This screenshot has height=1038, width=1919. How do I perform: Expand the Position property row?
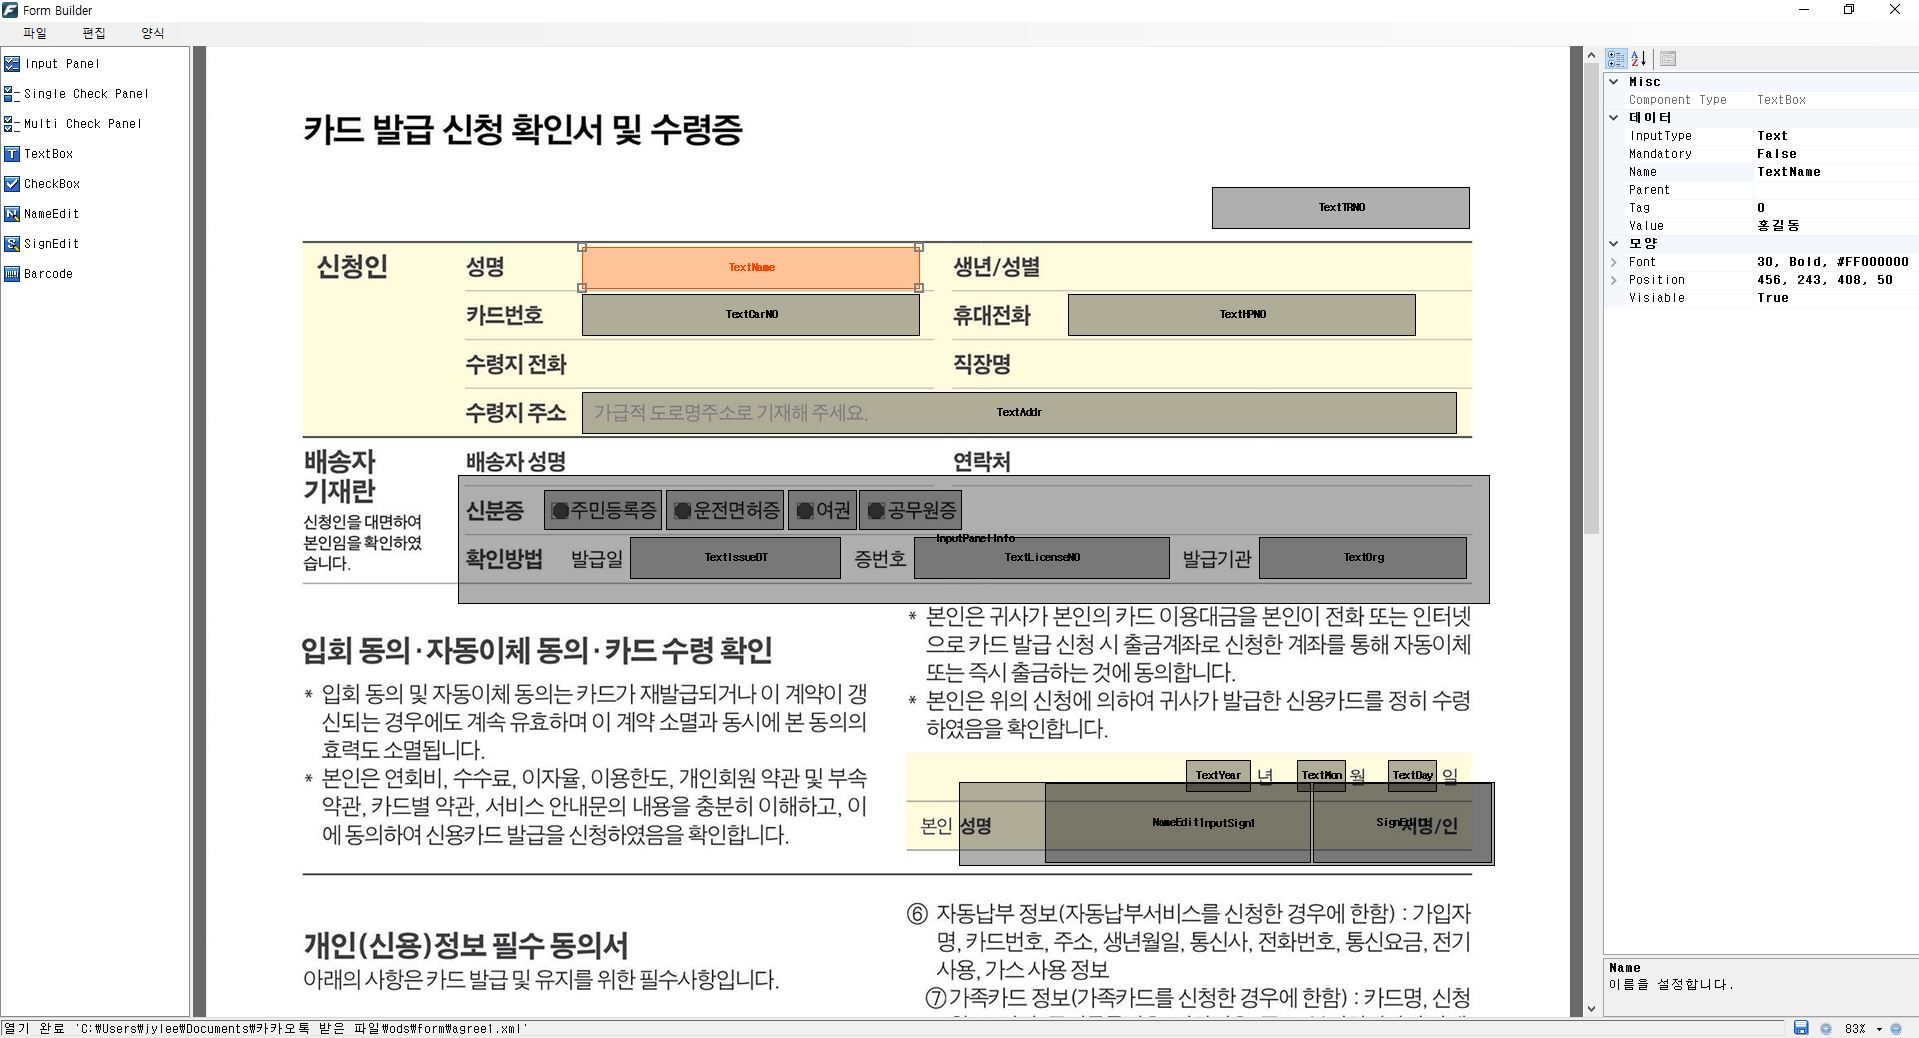coord(1613,280)
